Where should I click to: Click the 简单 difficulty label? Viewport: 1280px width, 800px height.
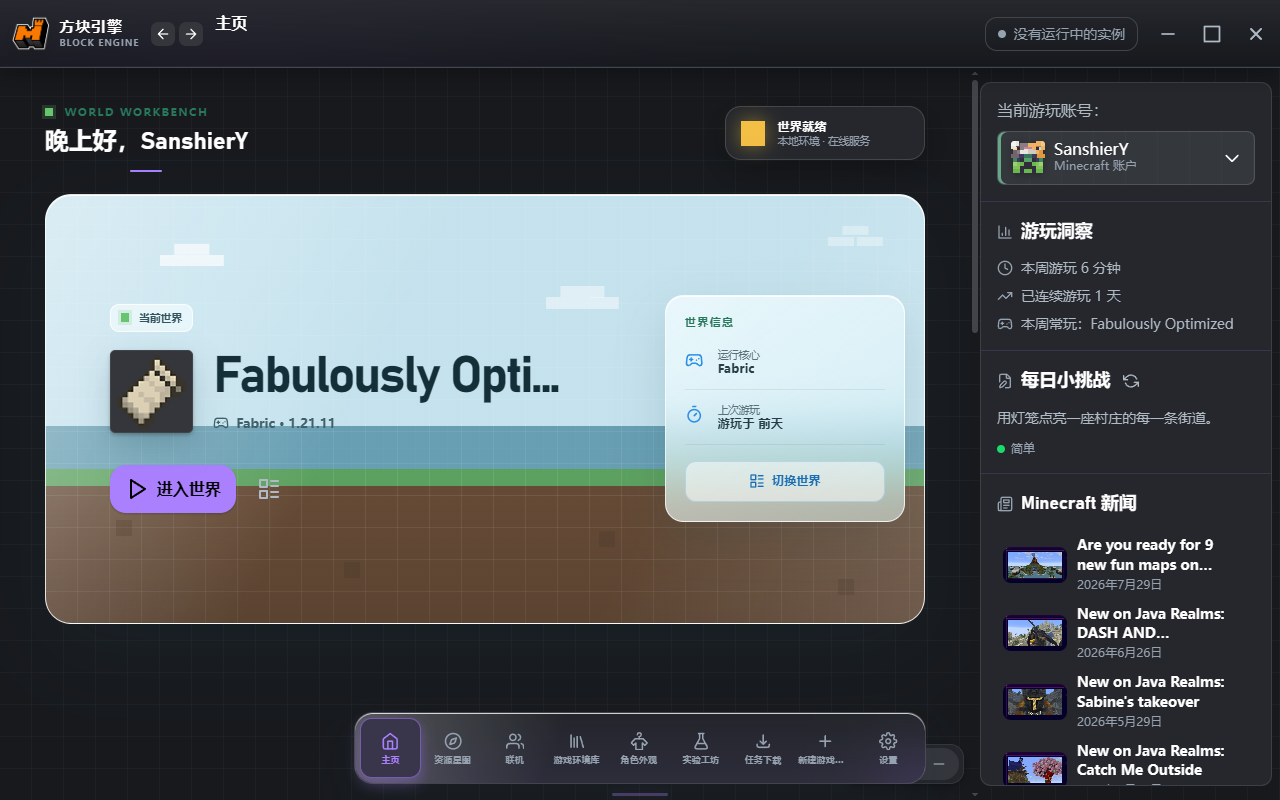(x=1023, y=449)
